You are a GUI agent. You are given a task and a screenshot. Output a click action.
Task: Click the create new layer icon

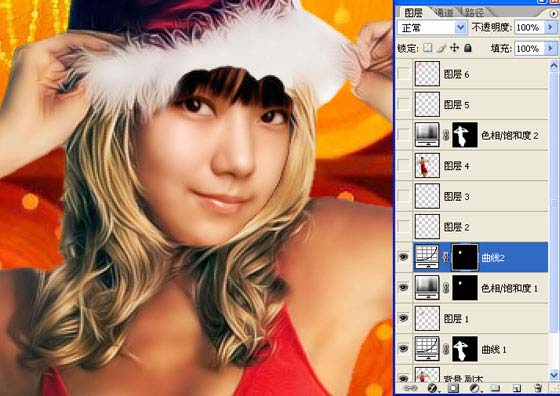(x=516, y=389)
